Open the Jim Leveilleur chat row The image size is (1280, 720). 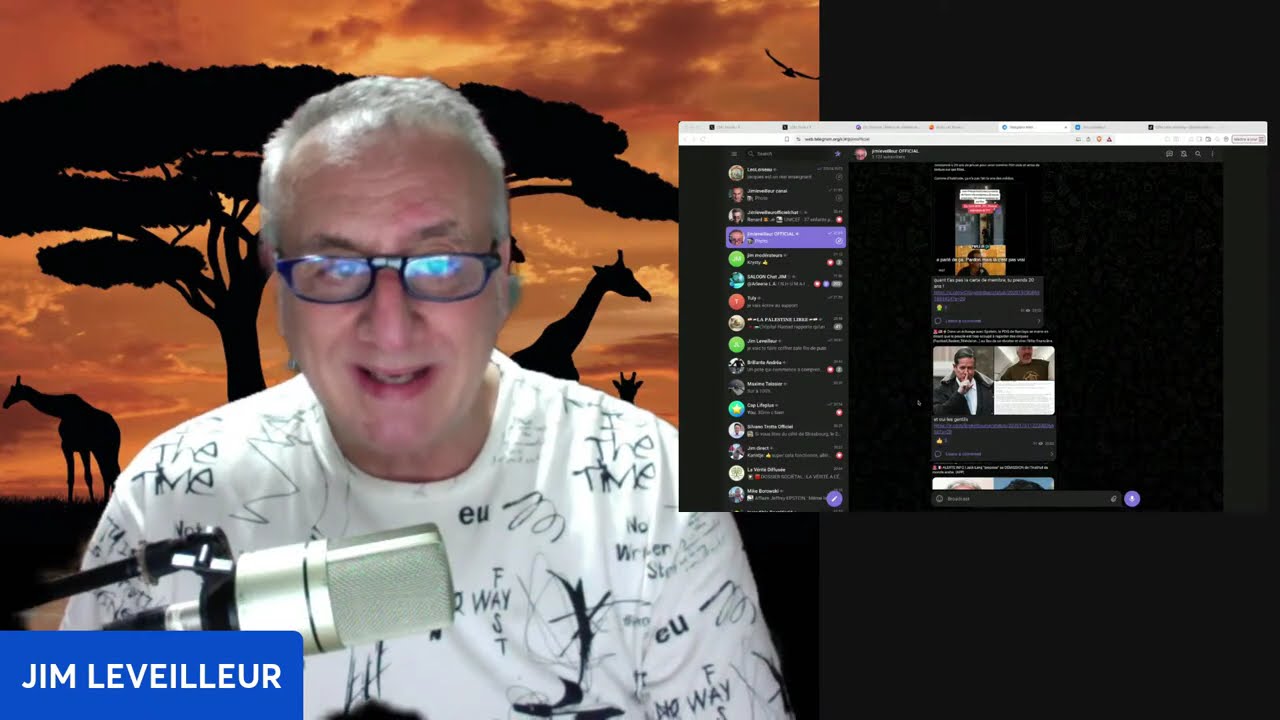click(786, 343)
